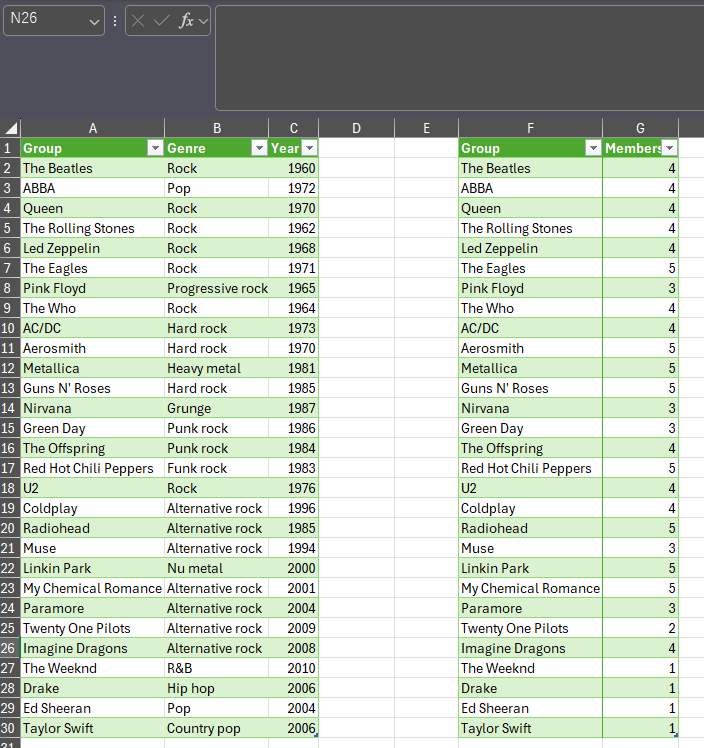The width and height of the screenshot is (704, 748).
Task: Click The Beatles cell in column A
Action: [93, 168]
